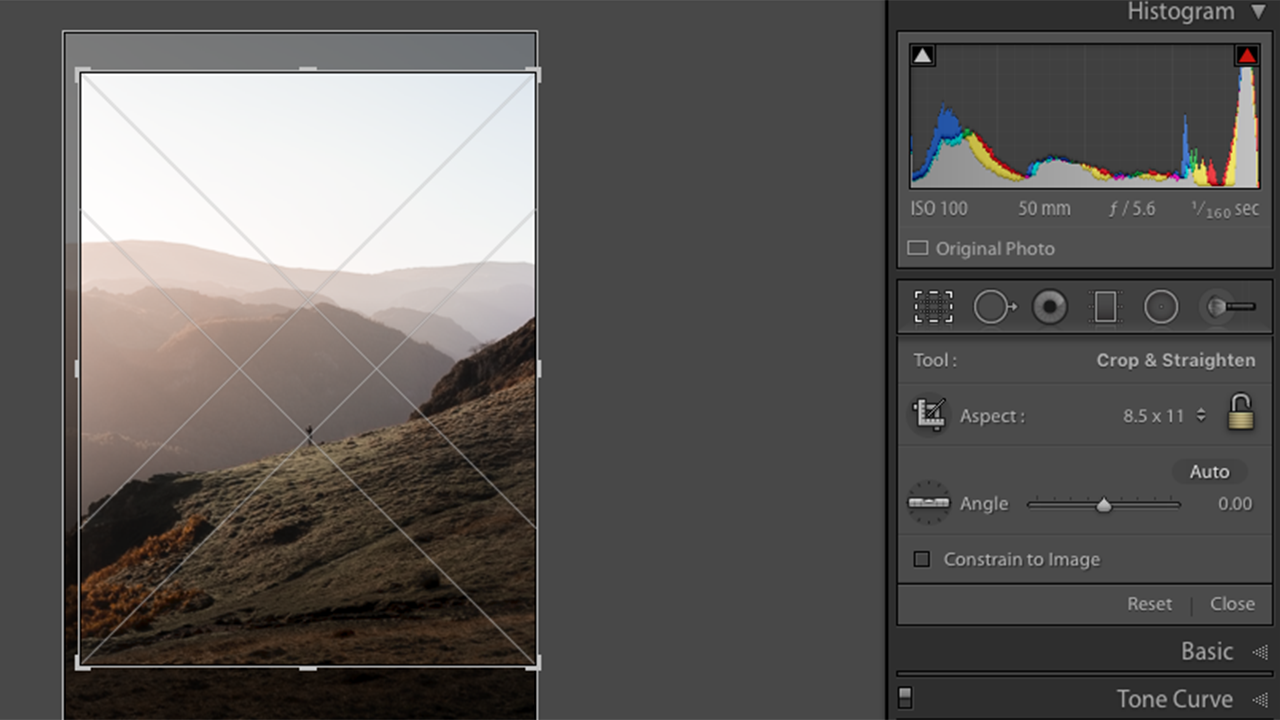Click the f / 5.6 aperture text
This screenshot has width=1280, height=720.
(1132, 209)
